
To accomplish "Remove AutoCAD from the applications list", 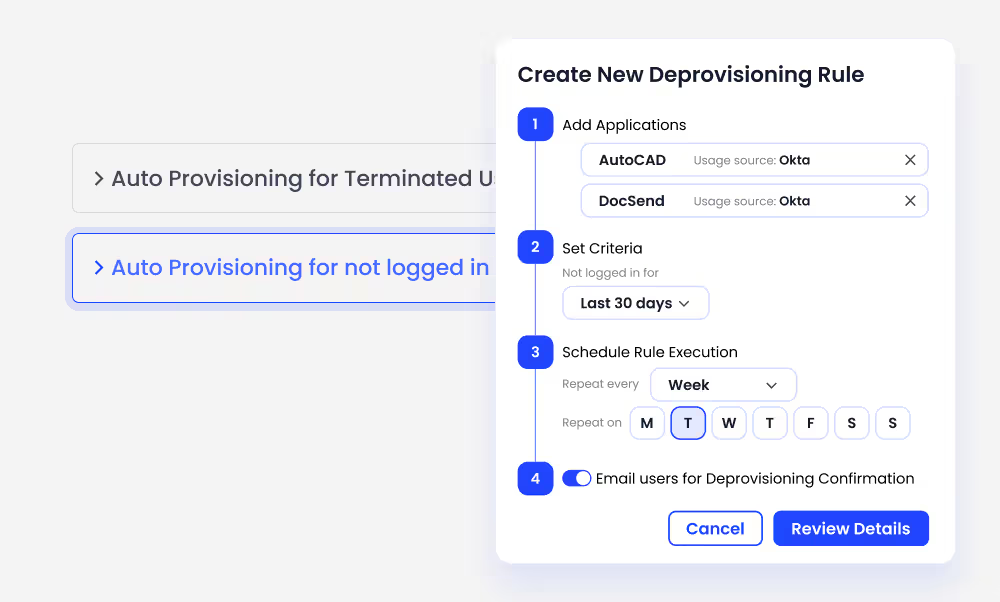I will [x=910, y=159].
